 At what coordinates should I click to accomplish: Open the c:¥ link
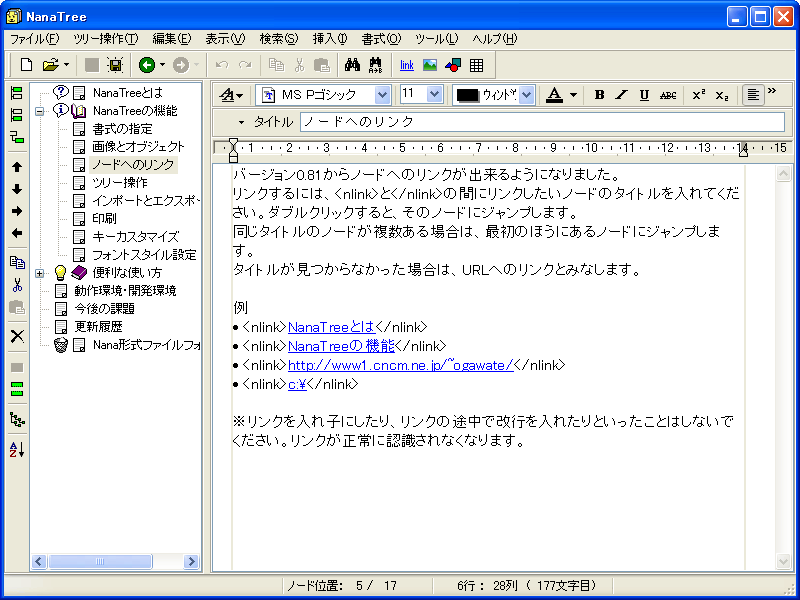pyautogui.click(x=297, y=384)
